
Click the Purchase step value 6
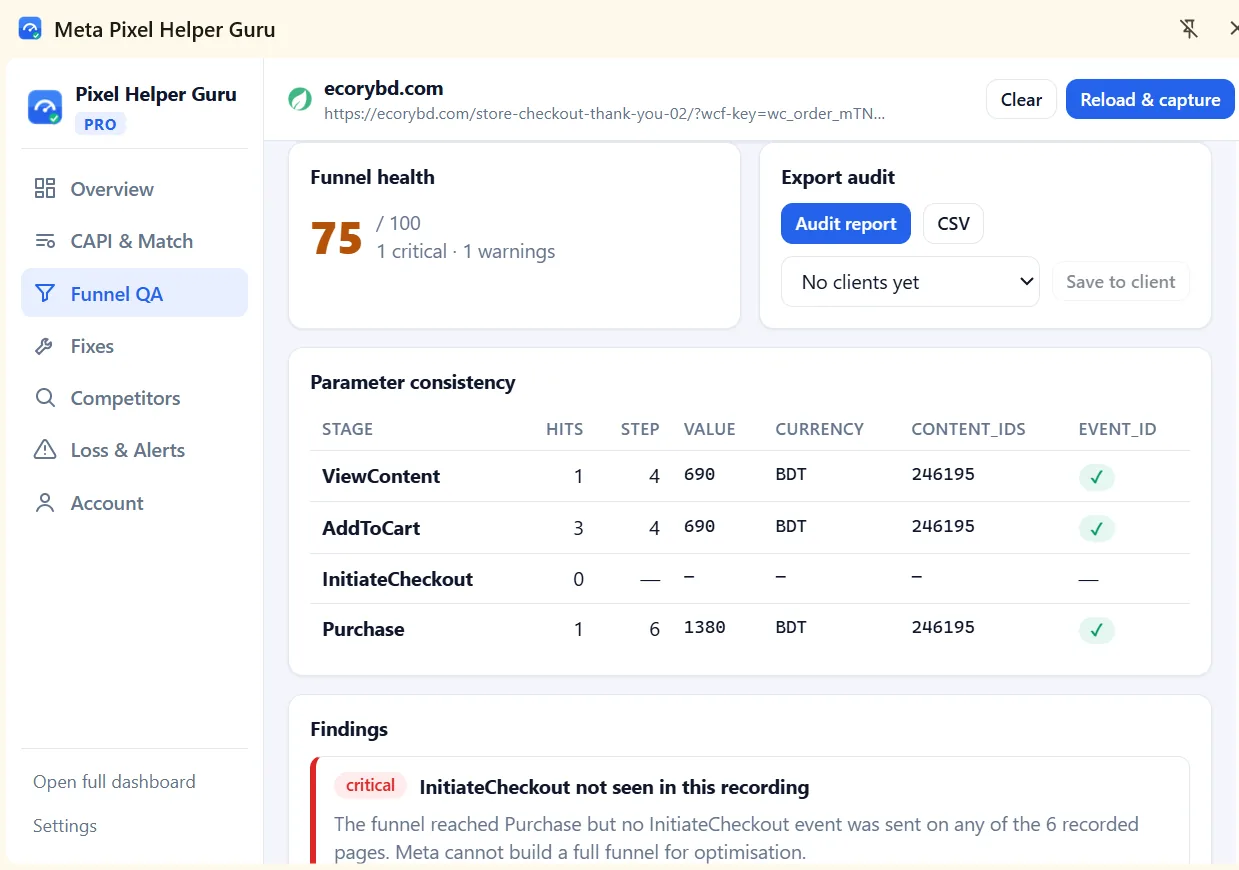tap(654, 630)
